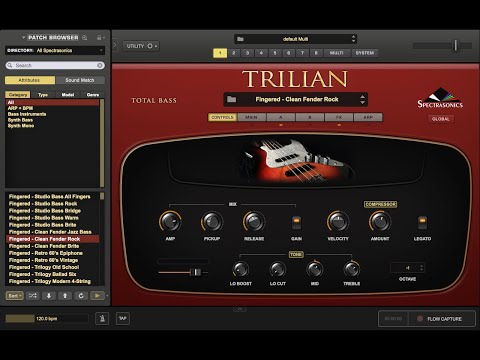Click the refresh browser icon
The height and width of the screenshot is (360, 480).
click(x=81, y=296)
